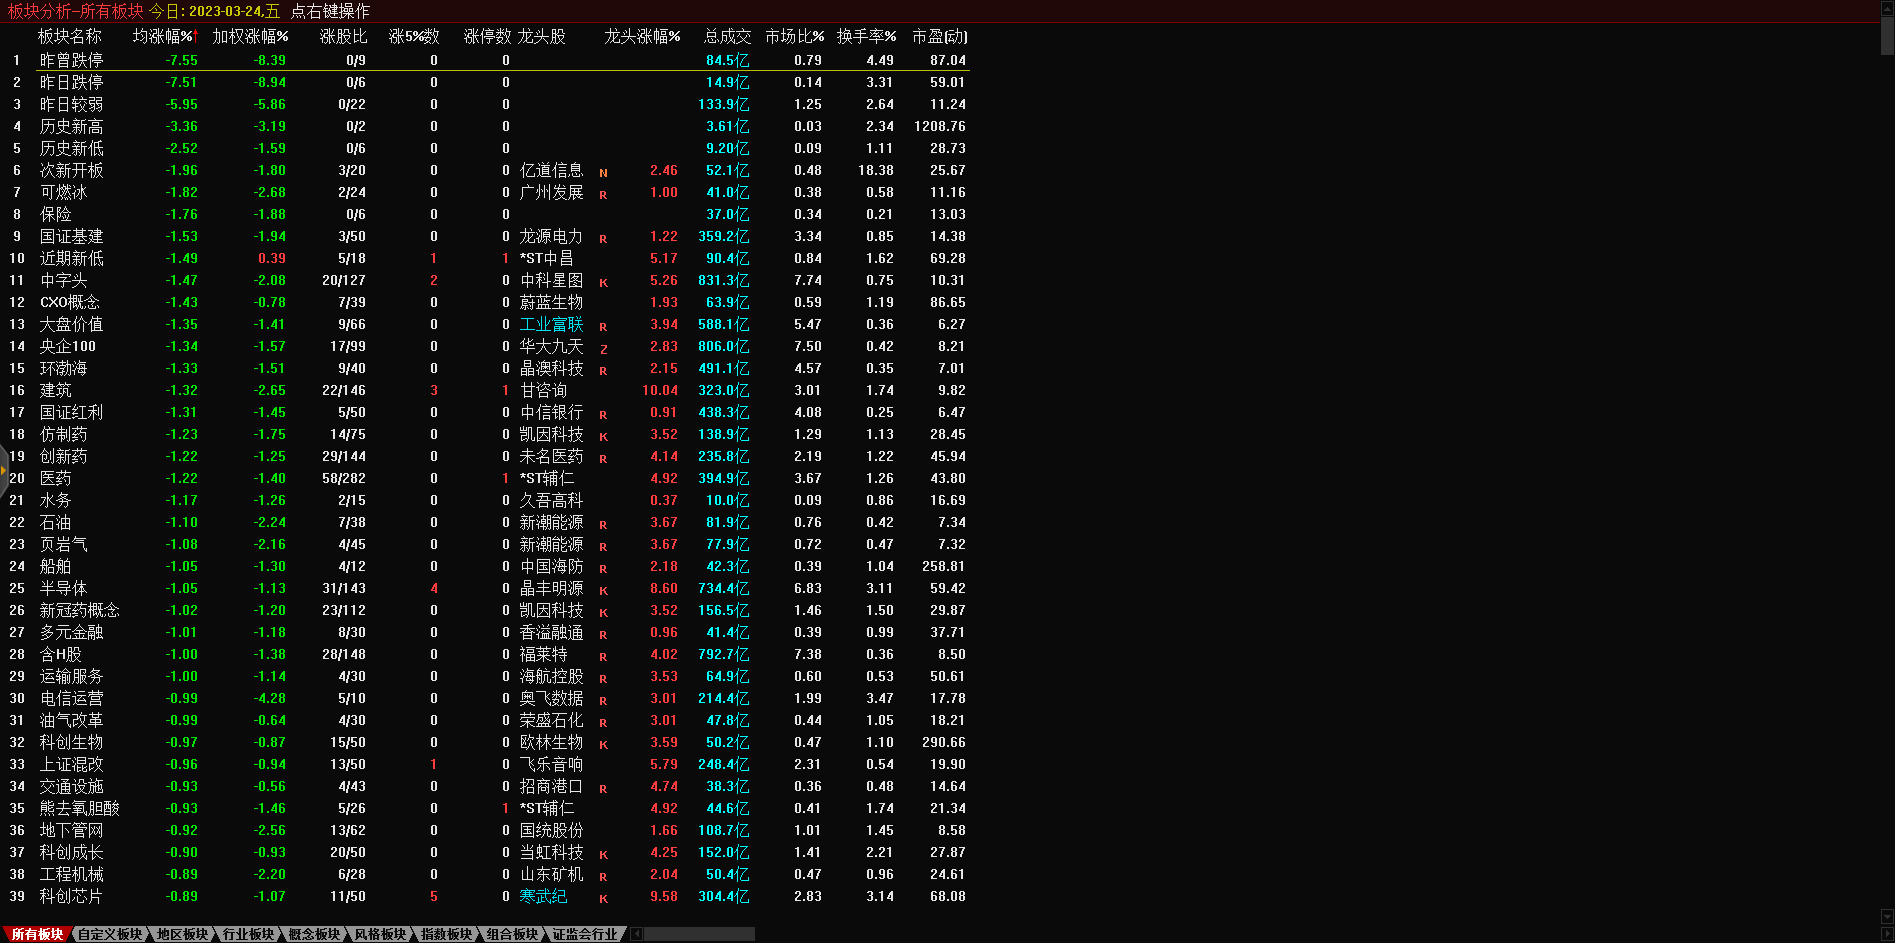The image size is (1895, 943).
Task: Click the horizontal scrollbar track
Action: 700,934
